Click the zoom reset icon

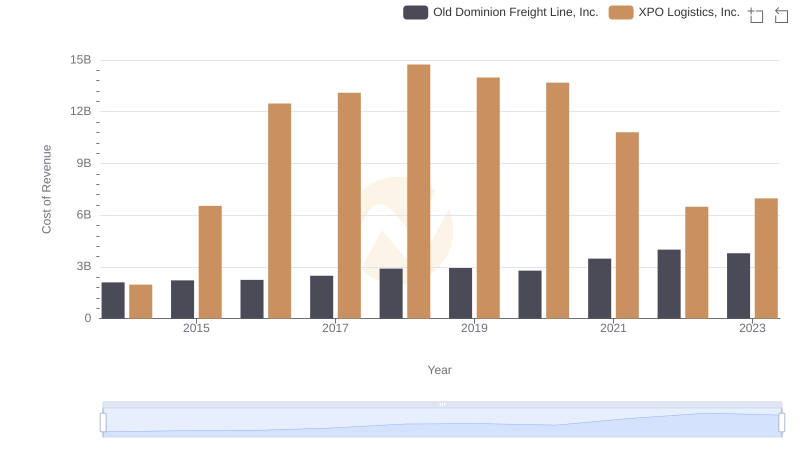781,15
